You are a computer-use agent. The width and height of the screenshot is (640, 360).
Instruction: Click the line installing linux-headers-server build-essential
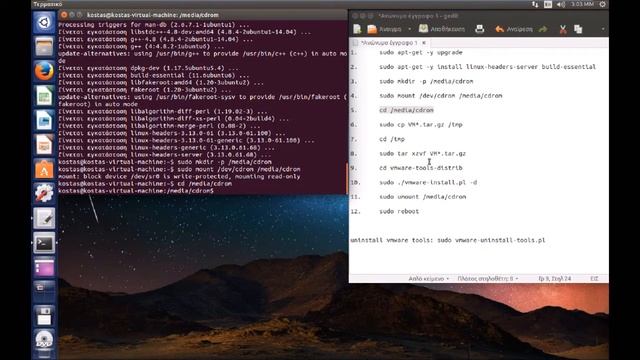487,67
